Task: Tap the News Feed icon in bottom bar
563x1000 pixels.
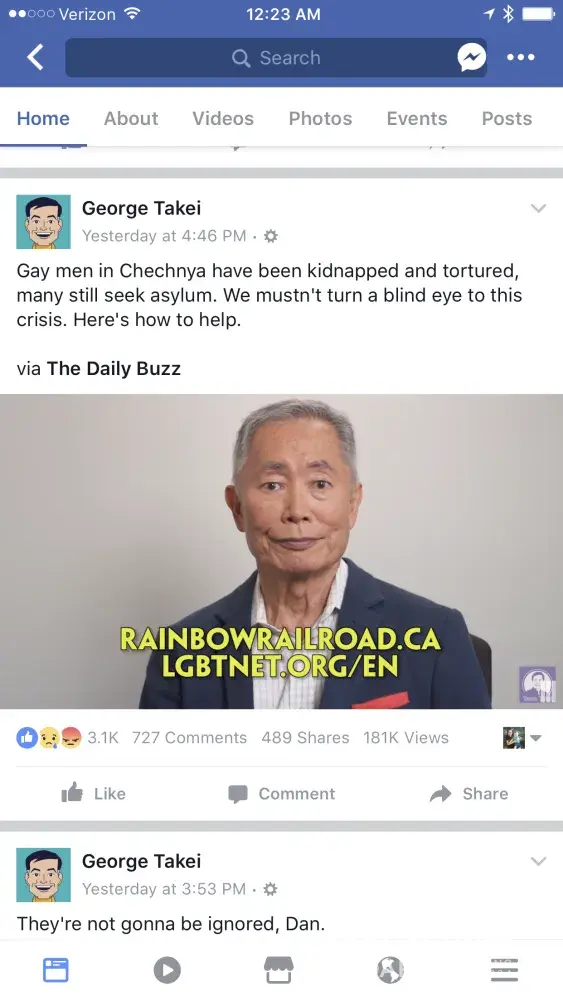Action: coord(55,970)
